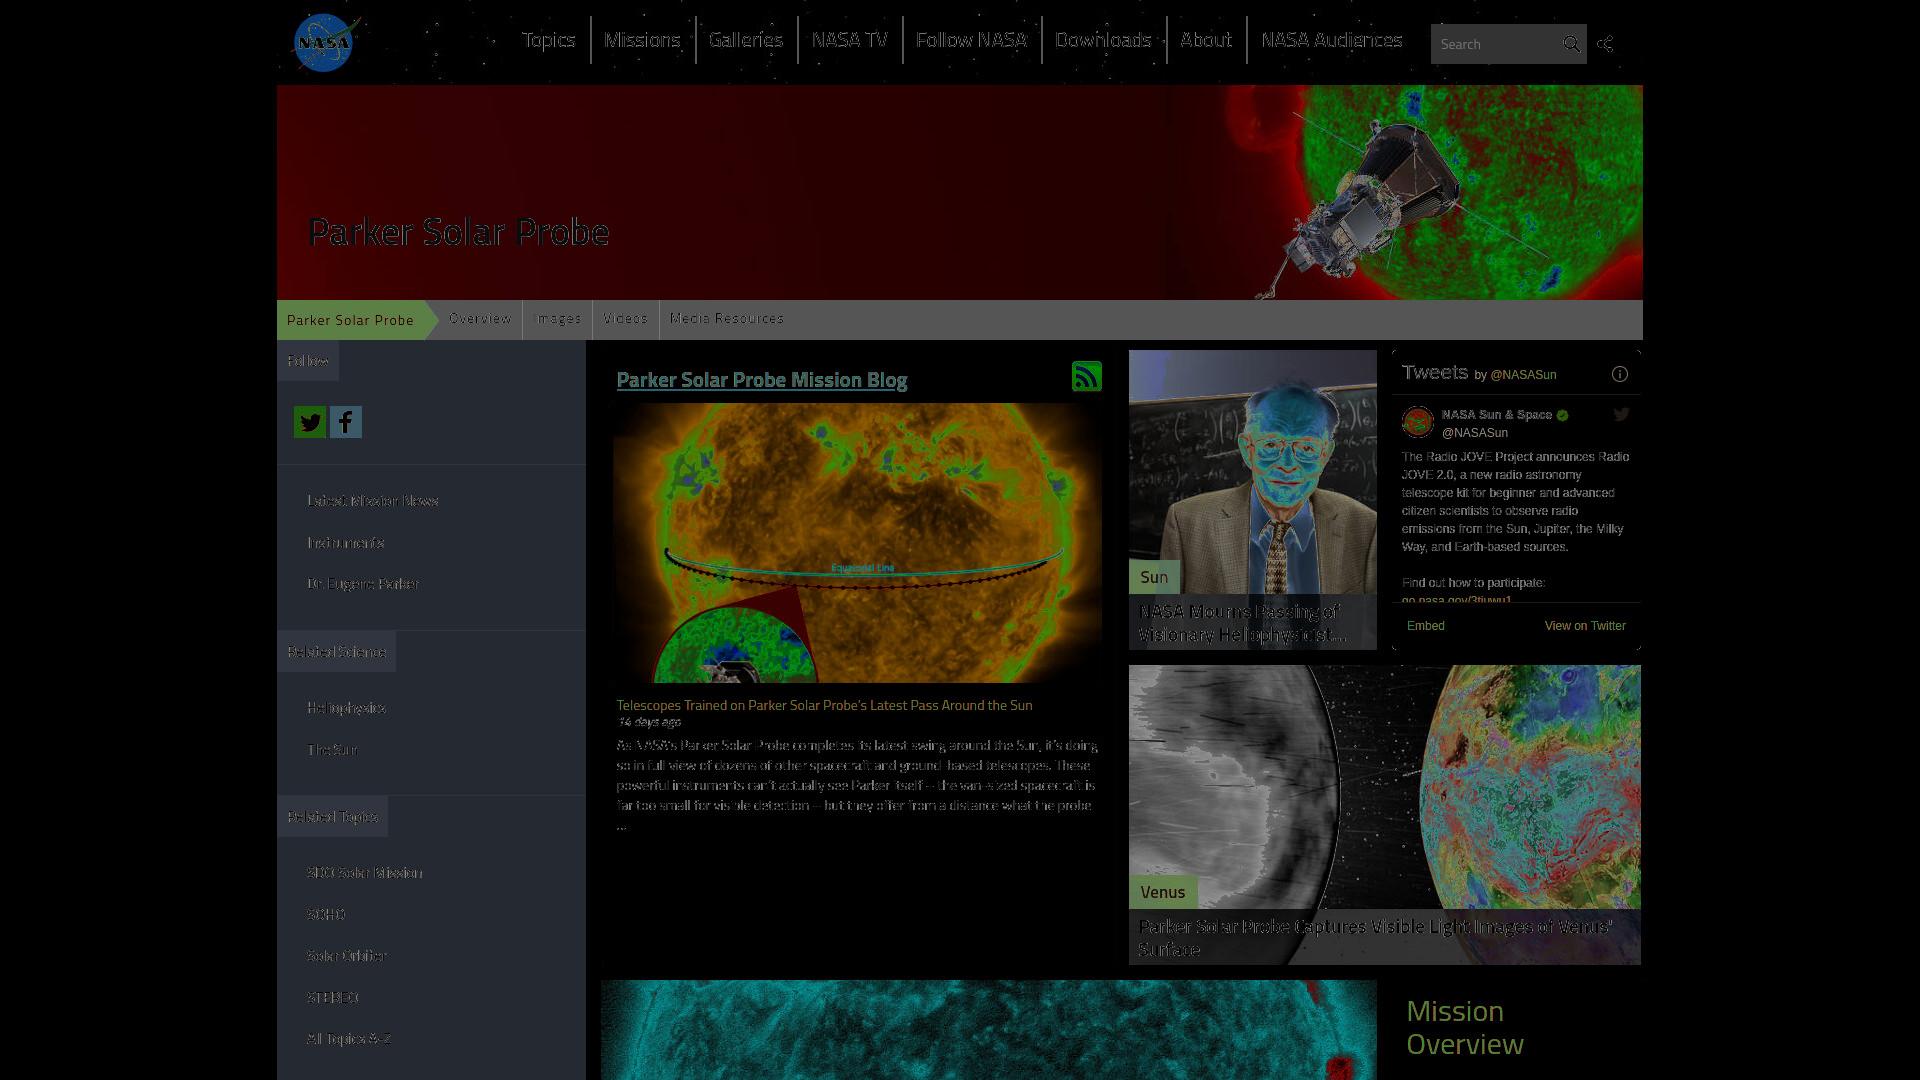Click the Venus topic tag
Screen dimensions: 1920x1080
point(1163,892)
